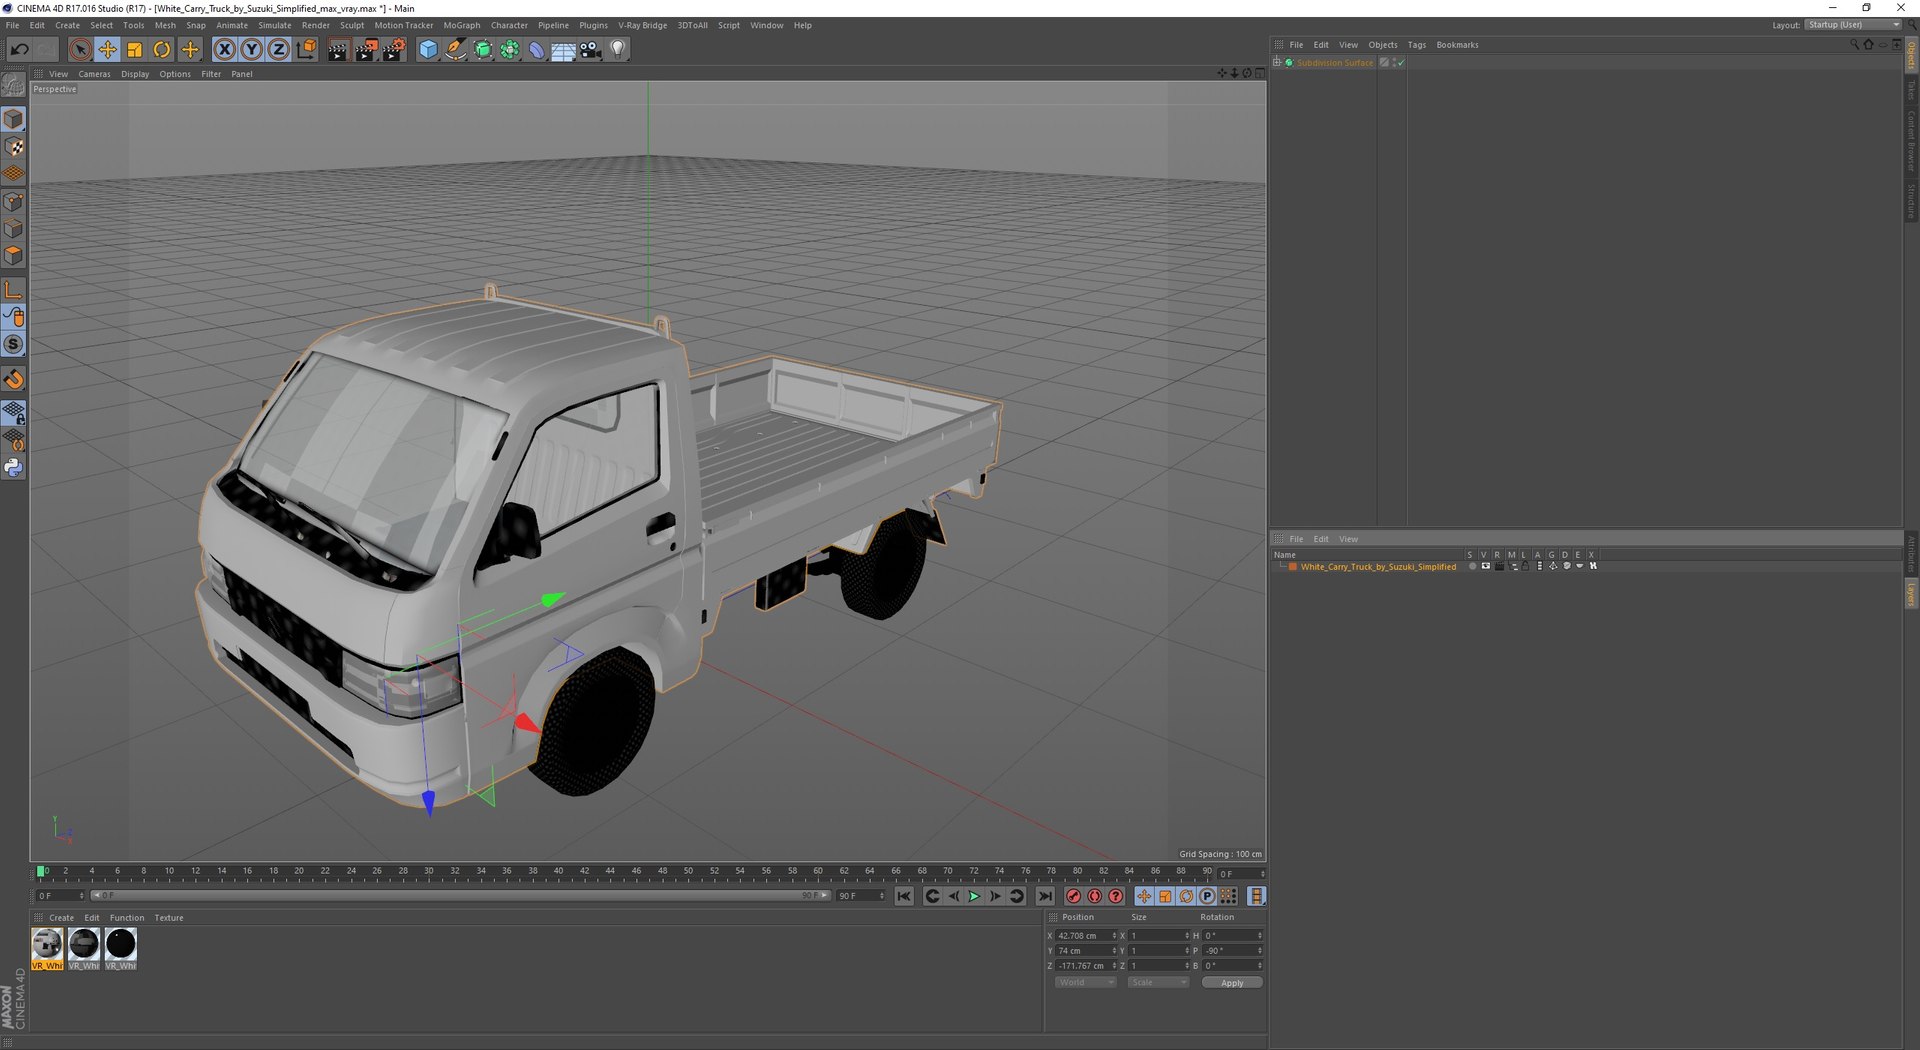Activate the Rotate tool in top toolbar
The image size is (1920, 1050).
tap(161, 49)
